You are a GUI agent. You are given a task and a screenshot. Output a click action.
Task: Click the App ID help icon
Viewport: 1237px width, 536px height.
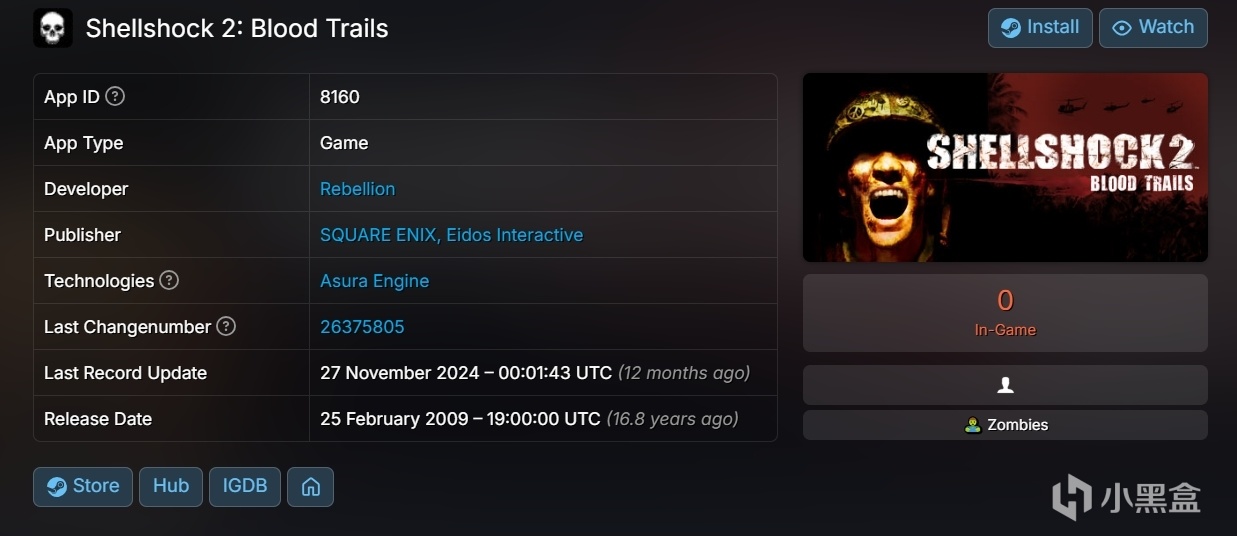(116, 97)
